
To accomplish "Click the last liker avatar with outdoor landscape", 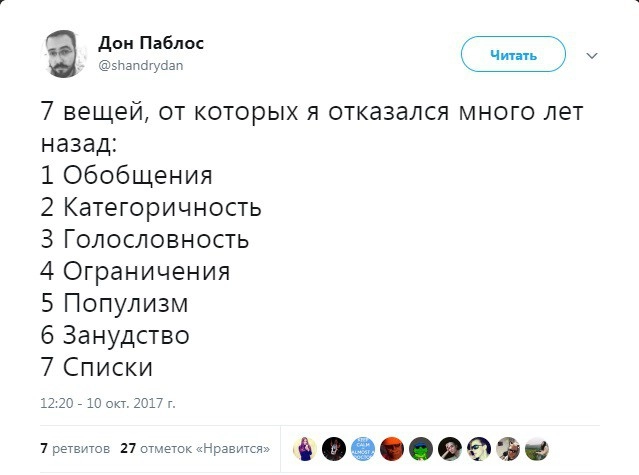I will 537,449.
